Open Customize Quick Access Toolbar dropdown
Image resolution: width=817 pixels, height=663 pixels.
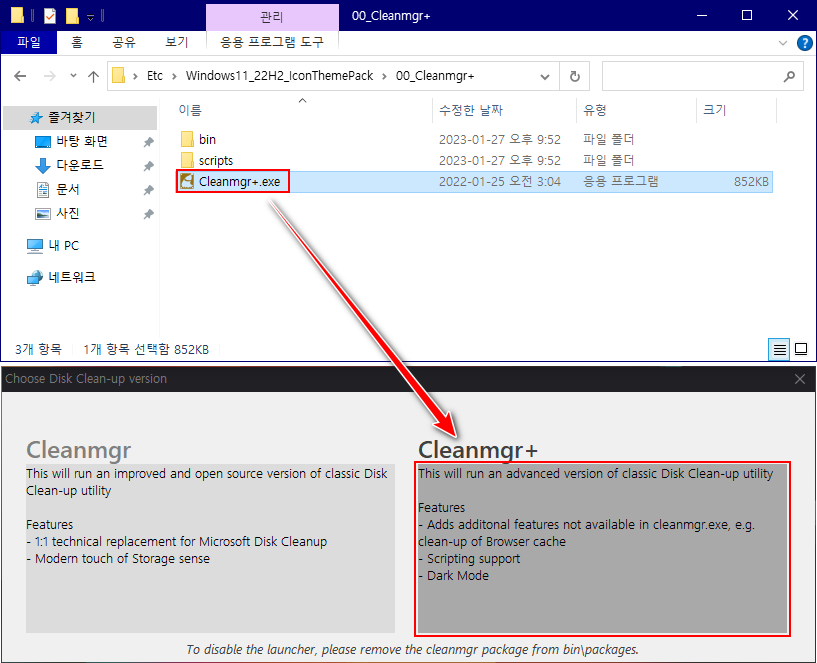click(x=90, y=17)
